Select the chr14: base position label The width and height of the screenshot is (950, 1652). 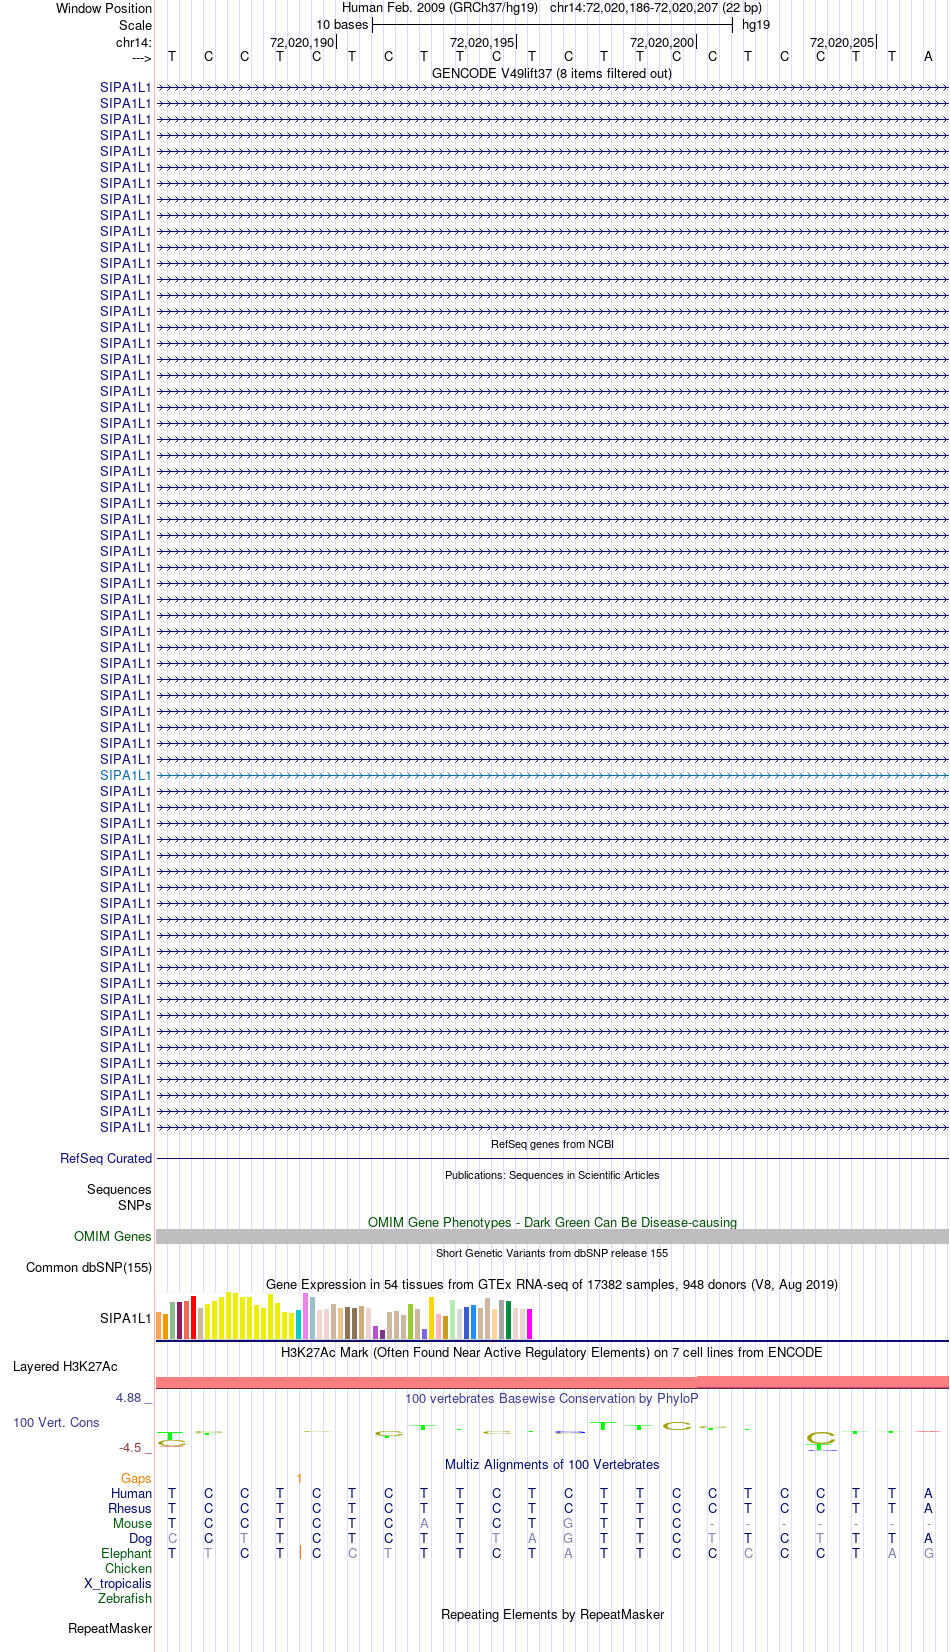[134, 42]
